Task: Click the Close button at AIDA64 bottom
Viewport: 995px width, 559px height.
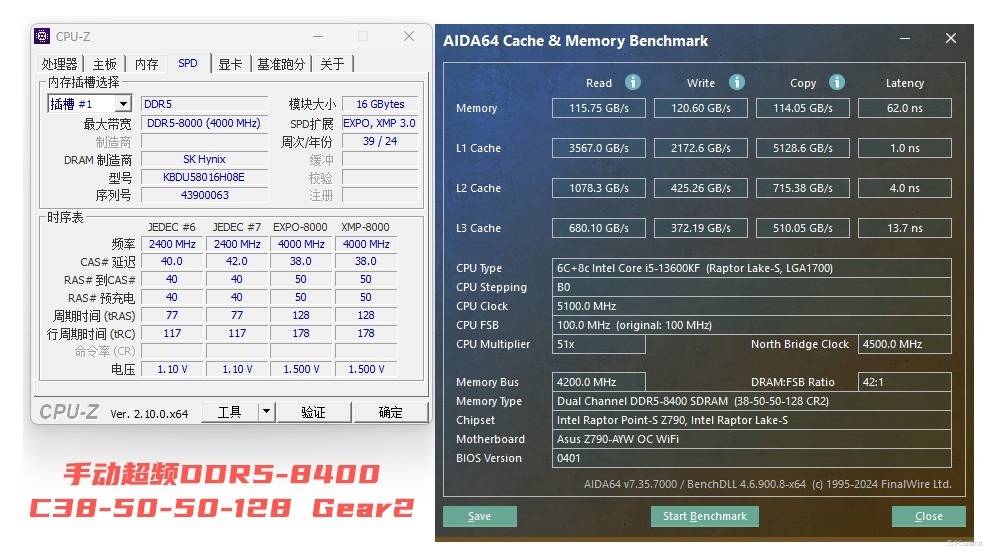Action: point(928,516)
